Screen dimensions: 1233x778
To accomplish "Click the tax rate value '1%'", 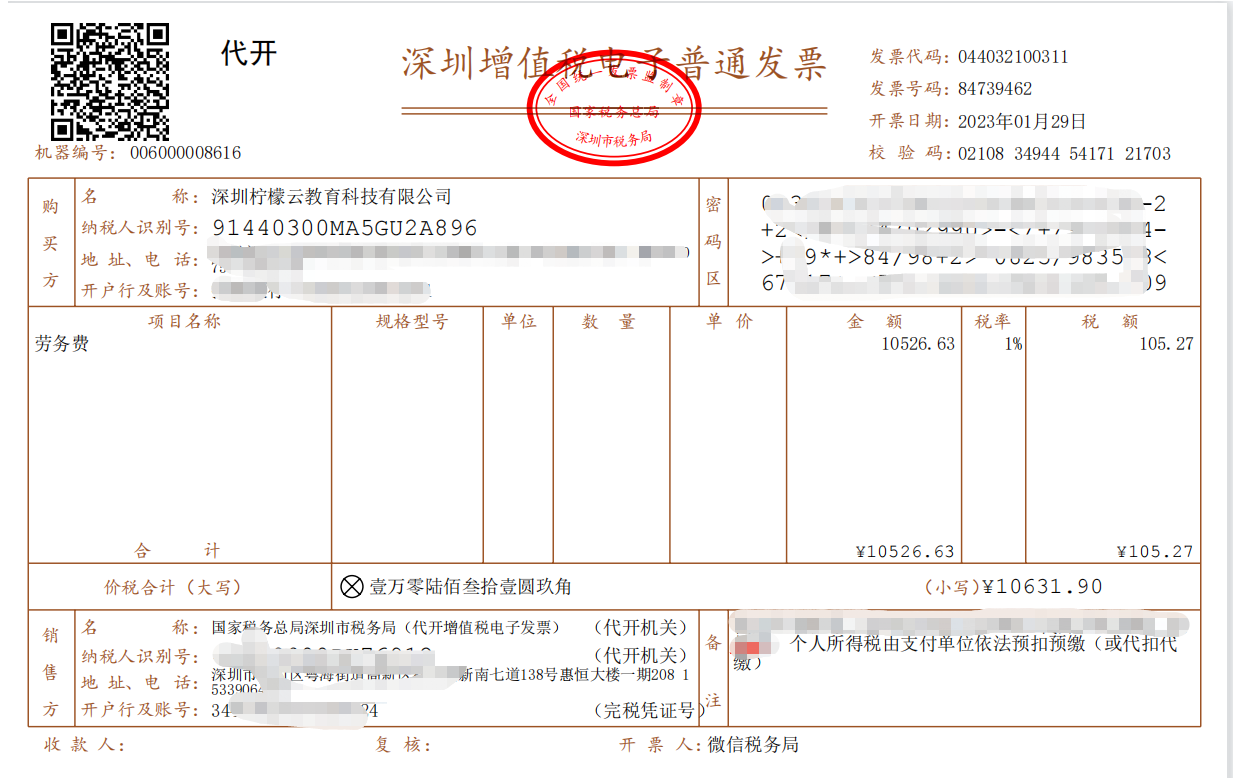I will click(x=1013, y=344).
